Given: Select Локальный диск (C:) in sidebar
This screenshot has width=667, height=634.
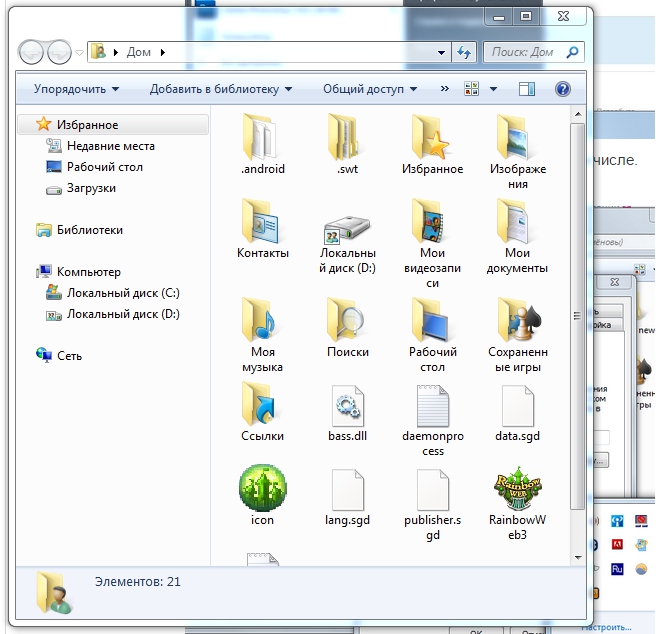Looking at the screenshot, I should 113,293.
